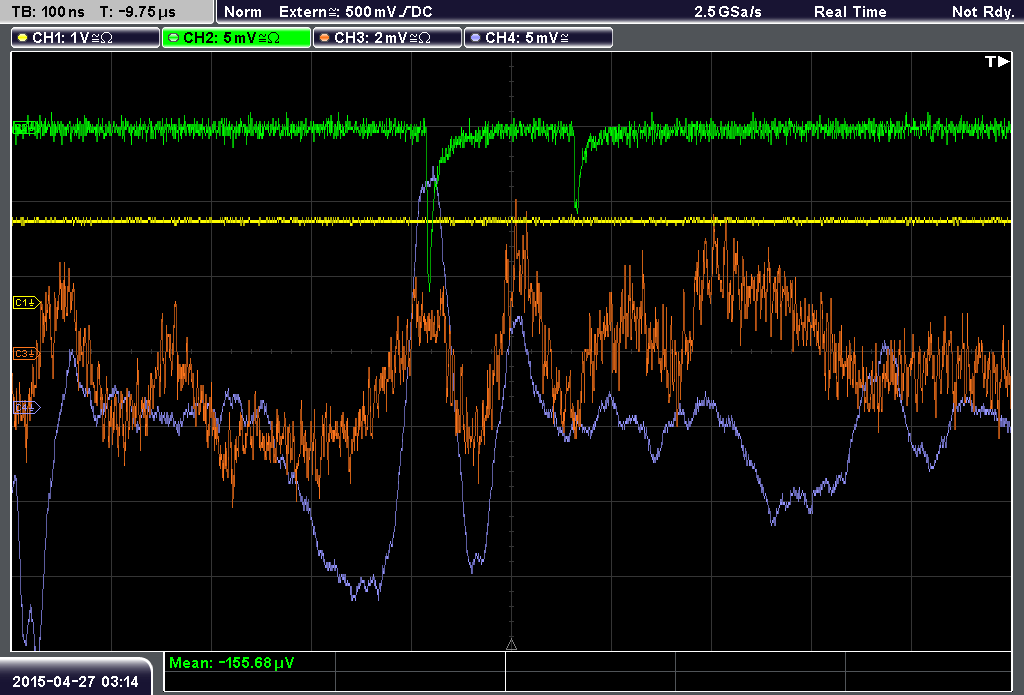The image size is (1024, 695).
Task: Click the Extern 500 mV DC trigger source
Action: (x=355, y=12)
